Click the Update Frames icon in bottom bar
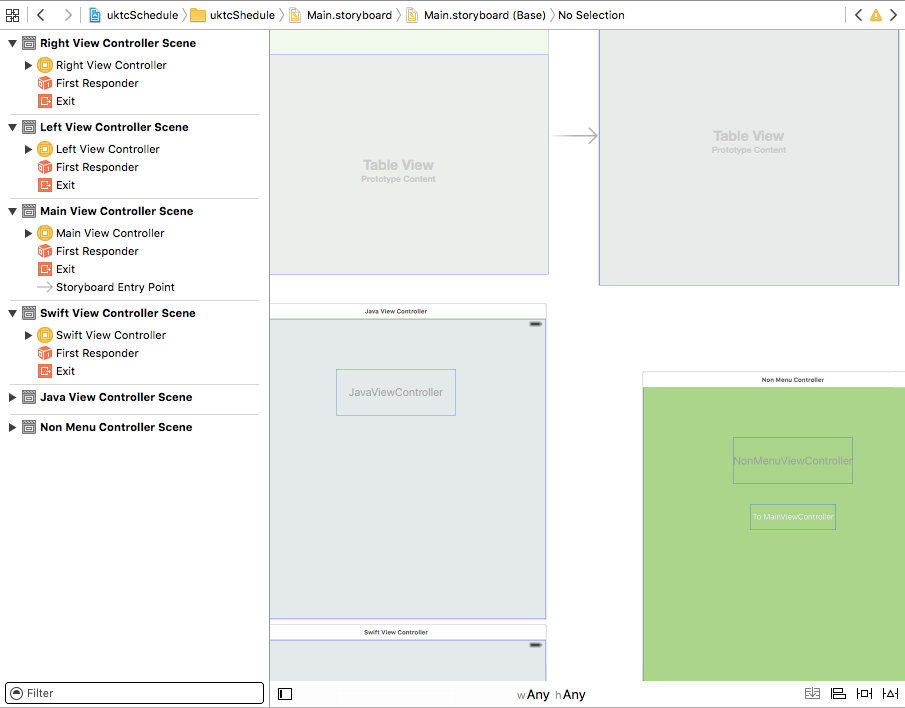 pos(812,694)
